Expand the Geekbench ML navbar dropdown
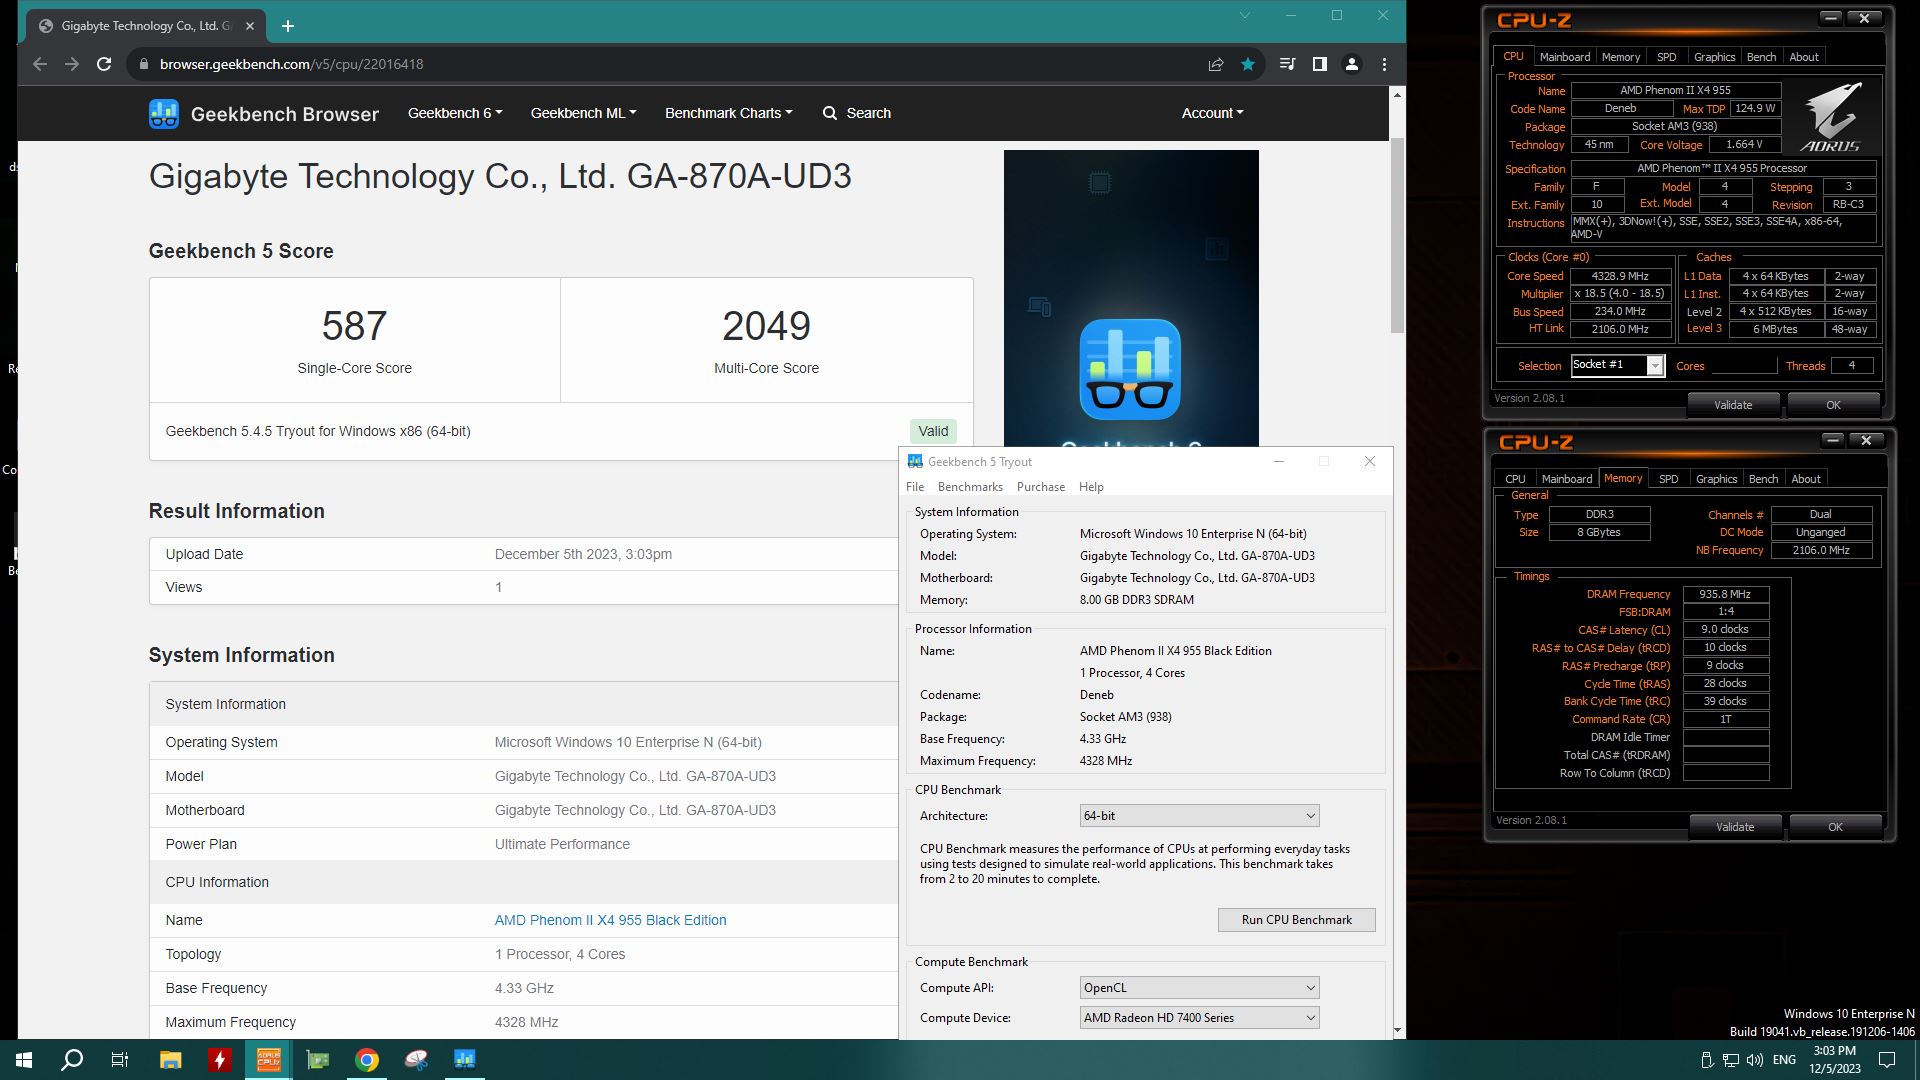The width and height of the screenshot is (1920, 1080). tap(583, 113)
